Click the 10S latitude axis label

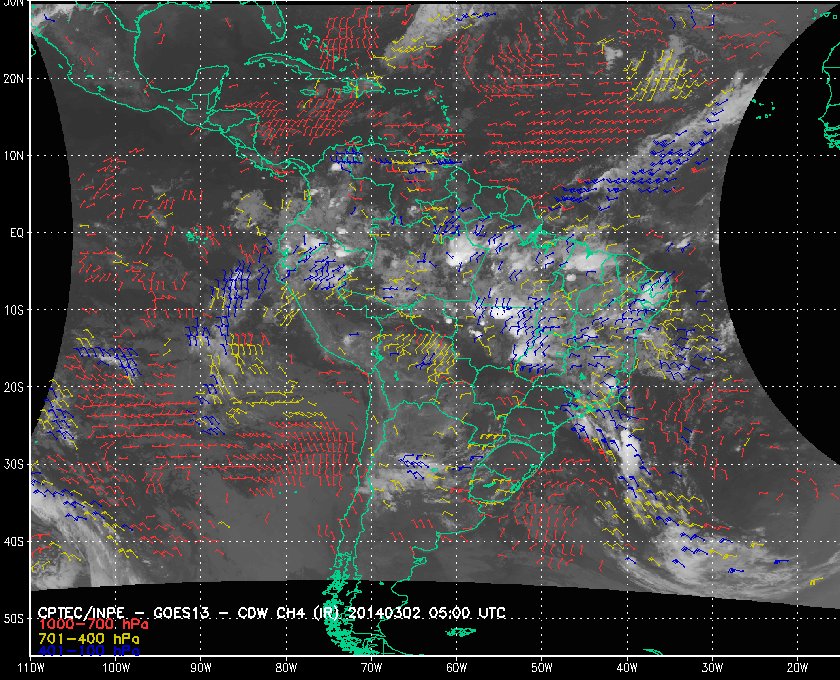tap(13, 310)
